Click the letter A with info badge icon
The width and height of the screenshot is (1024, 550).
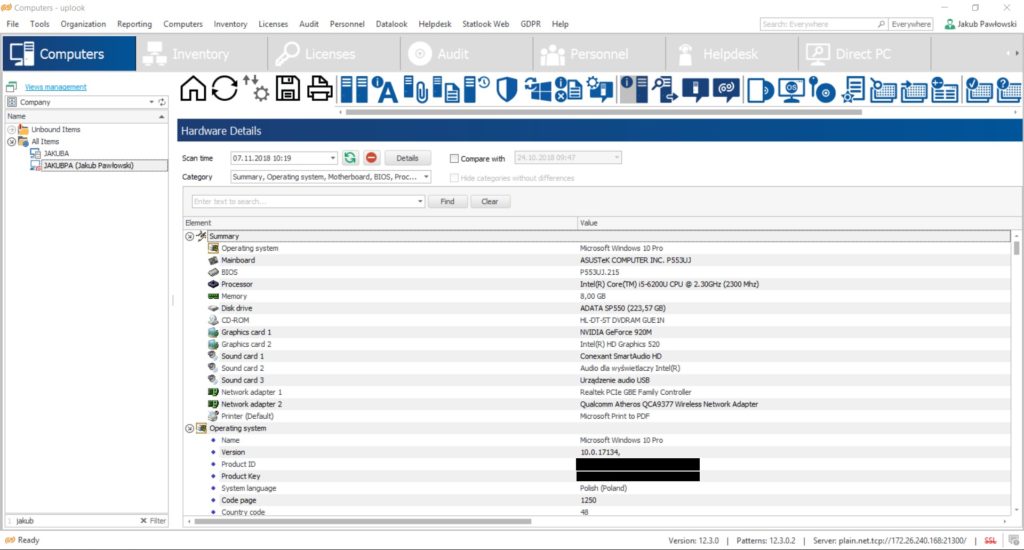(x=385, y=89)
